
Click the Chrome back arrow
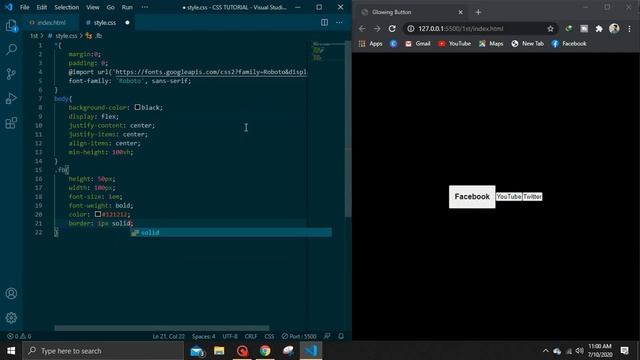pyautogui.click(x=362, y=29)
